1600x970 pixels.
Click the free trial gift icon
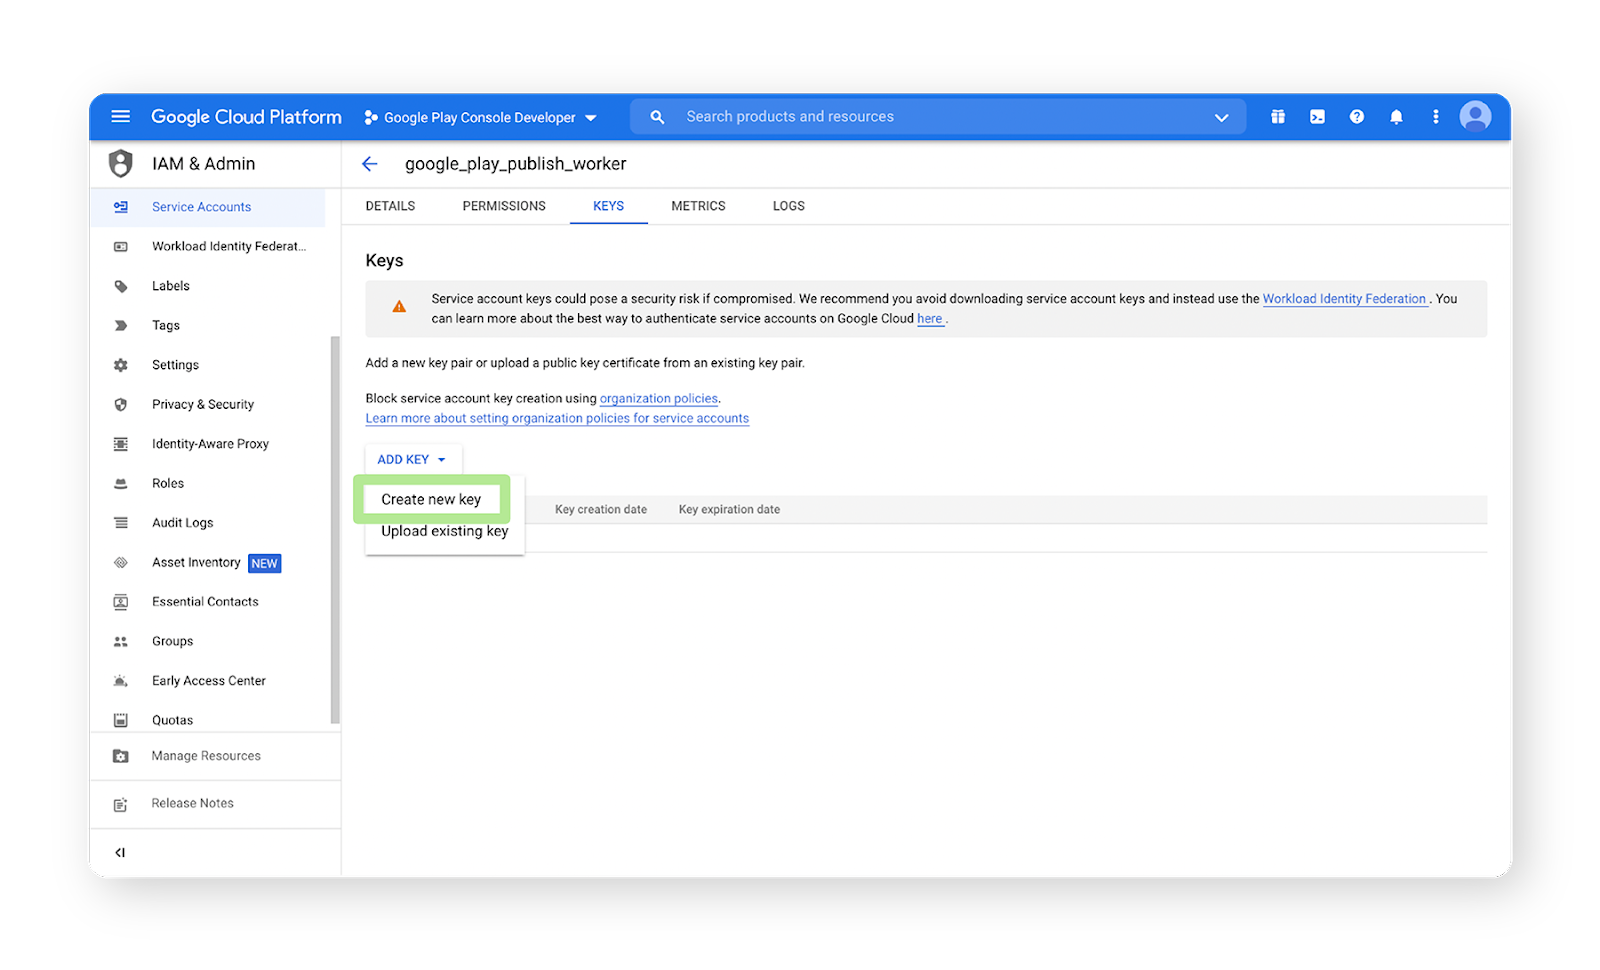(1277, 116)
